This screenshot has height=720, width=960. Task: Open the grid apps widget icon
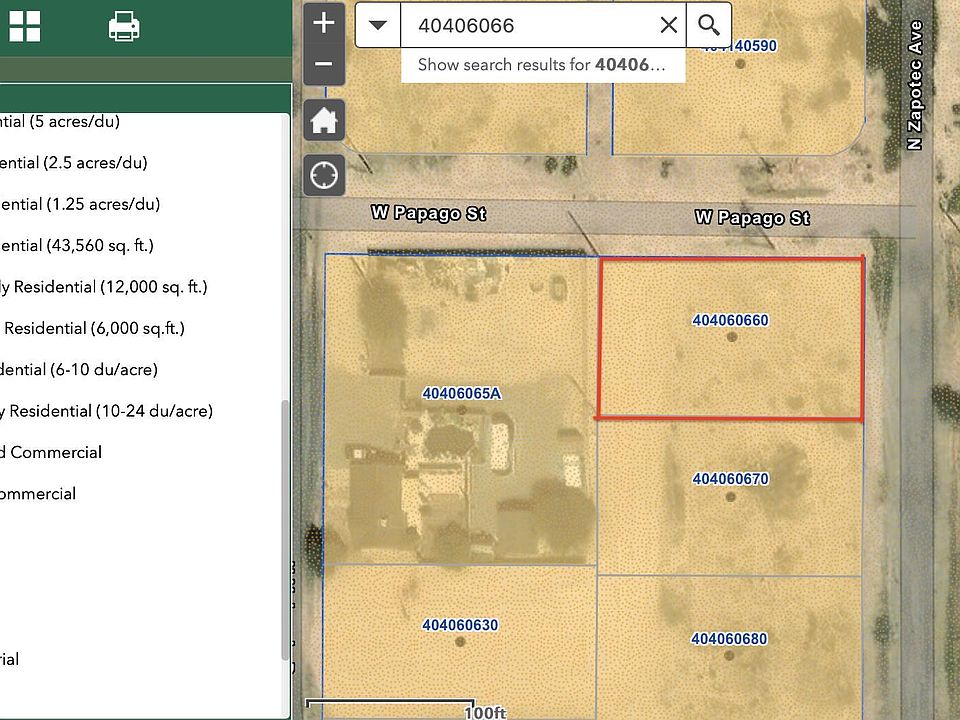[24, 26]
